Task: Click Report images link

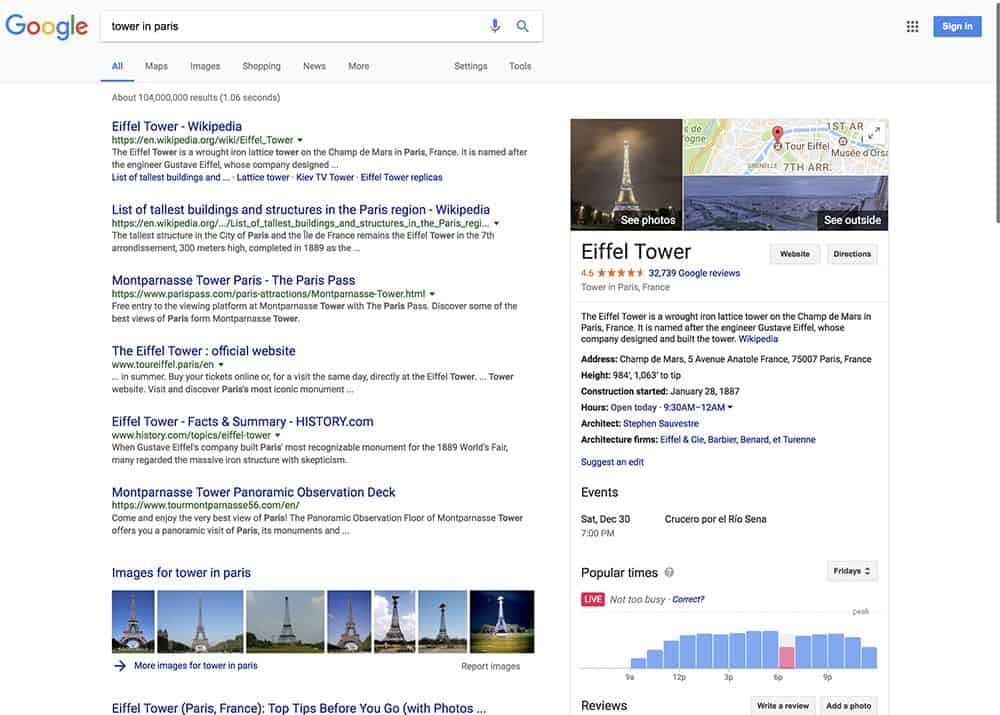Action: point(490,666)
